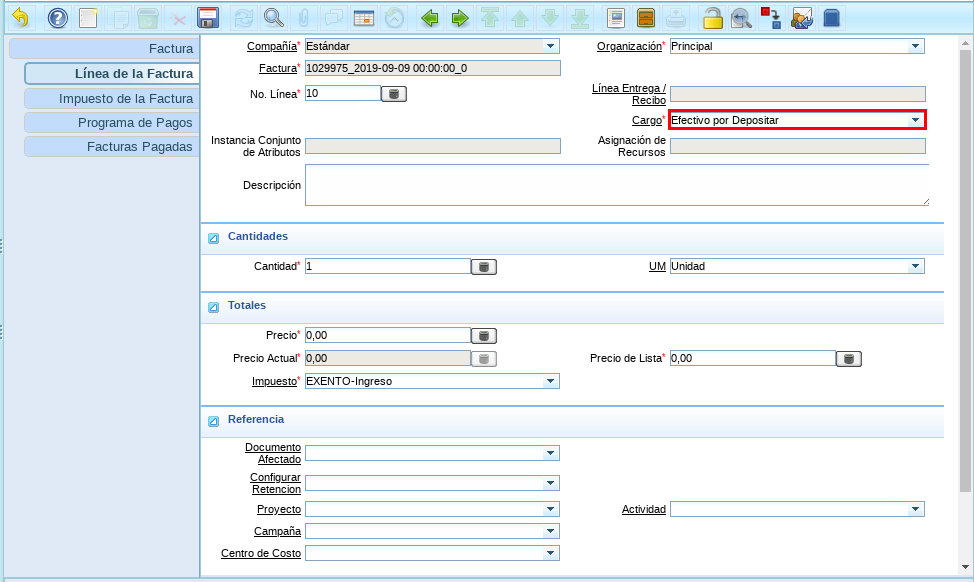Click the Archive cabinet icon

[646, 18]
